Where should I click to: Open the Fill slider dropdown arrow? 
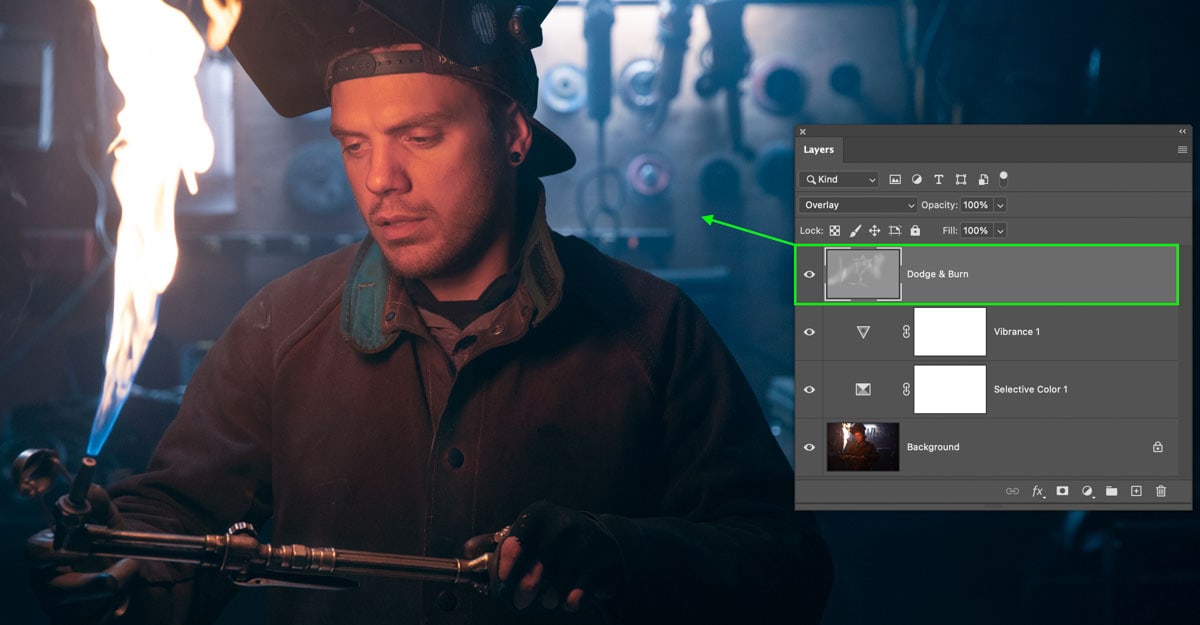click(1000, 231)
